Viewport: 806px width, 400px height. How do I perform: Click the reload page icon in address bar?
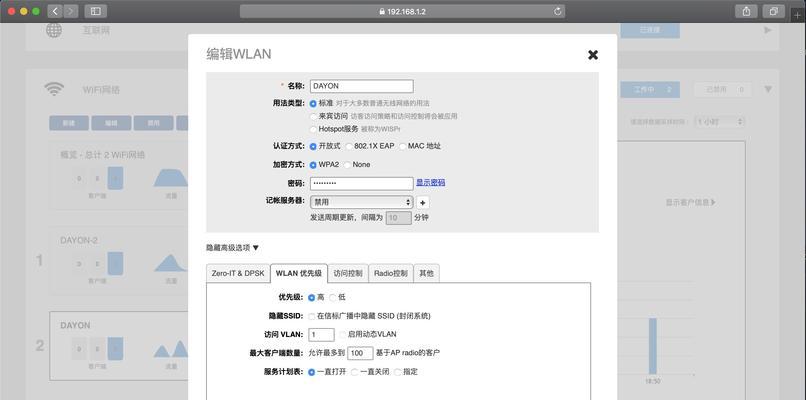point(558,11)
